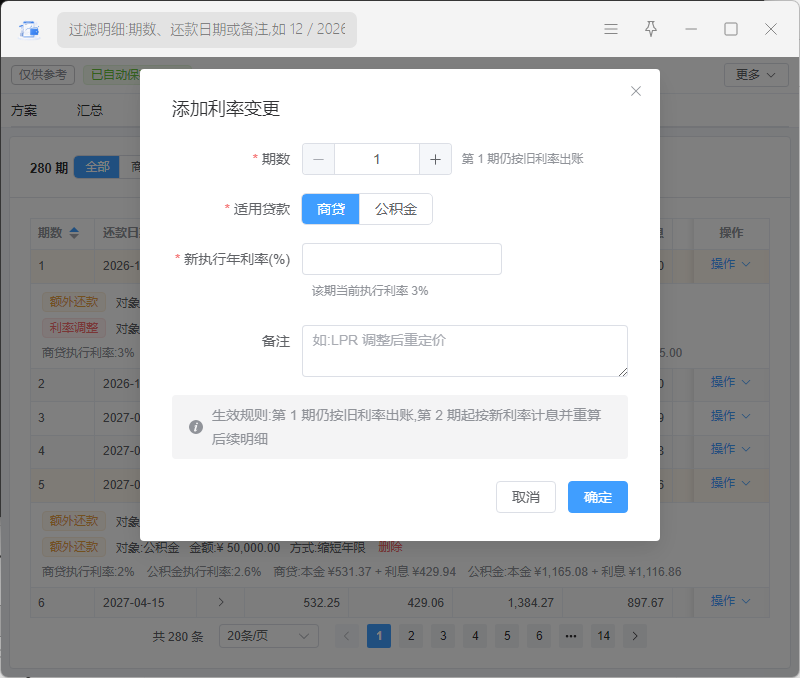Go to pagination page 14

point(604,636)
